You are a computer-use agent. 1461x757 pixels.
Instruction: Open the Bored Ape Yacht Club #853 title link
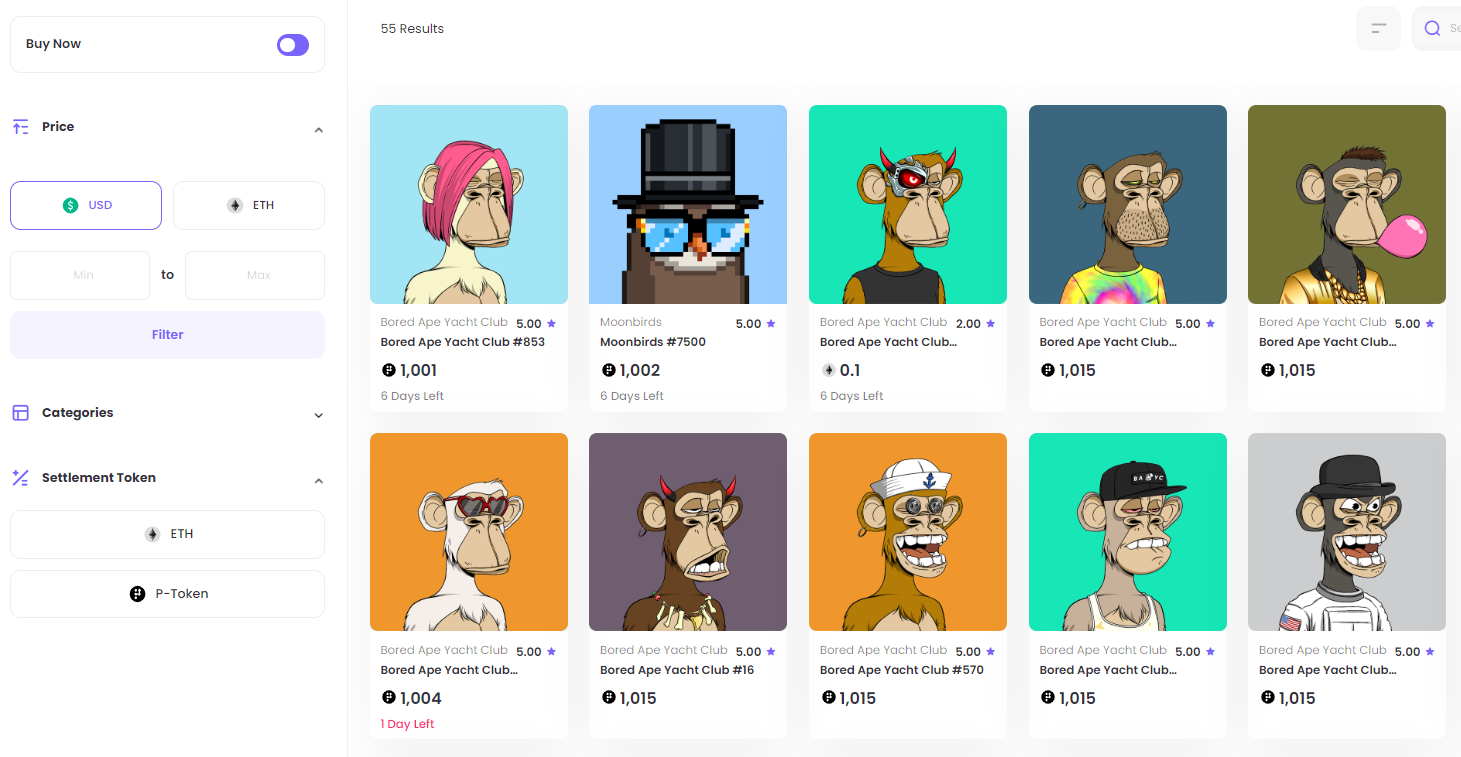[462, 342]
